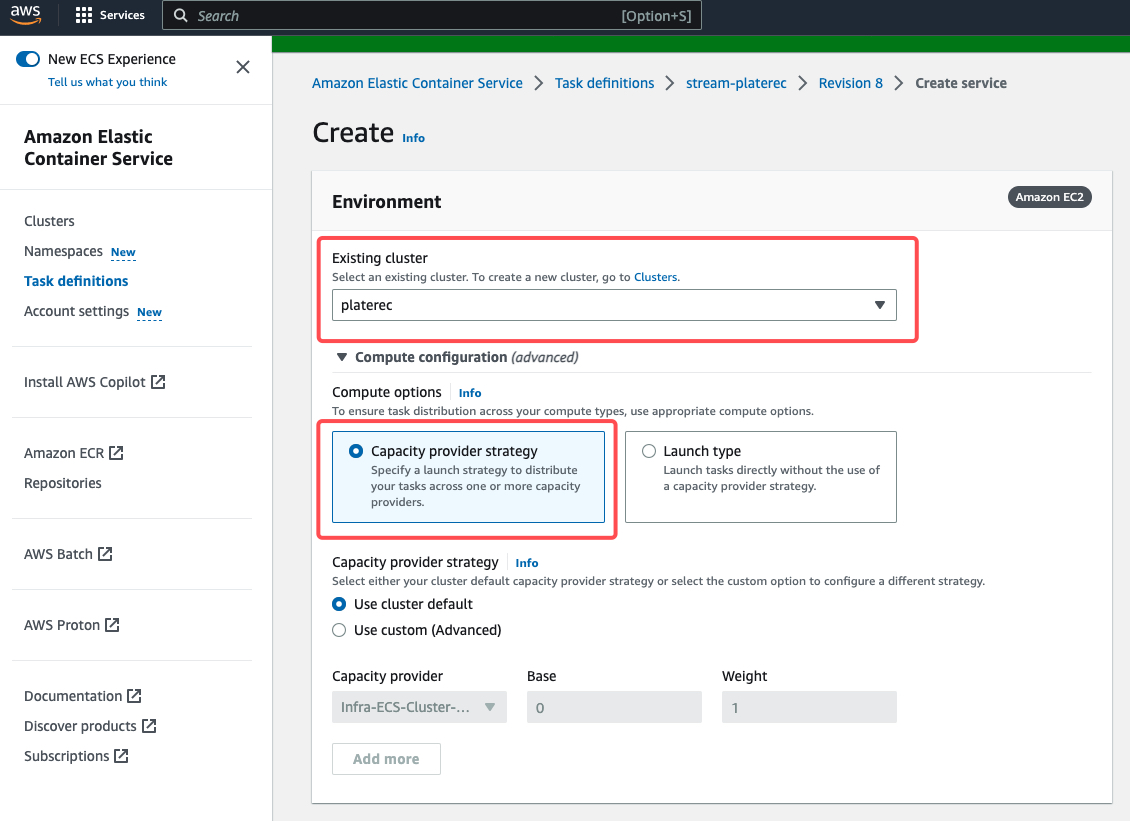Image resolution: width=1130 pixels, height=821 pixels.
Task: Select Capacity provider strategy option
Action: pos(356,451)
